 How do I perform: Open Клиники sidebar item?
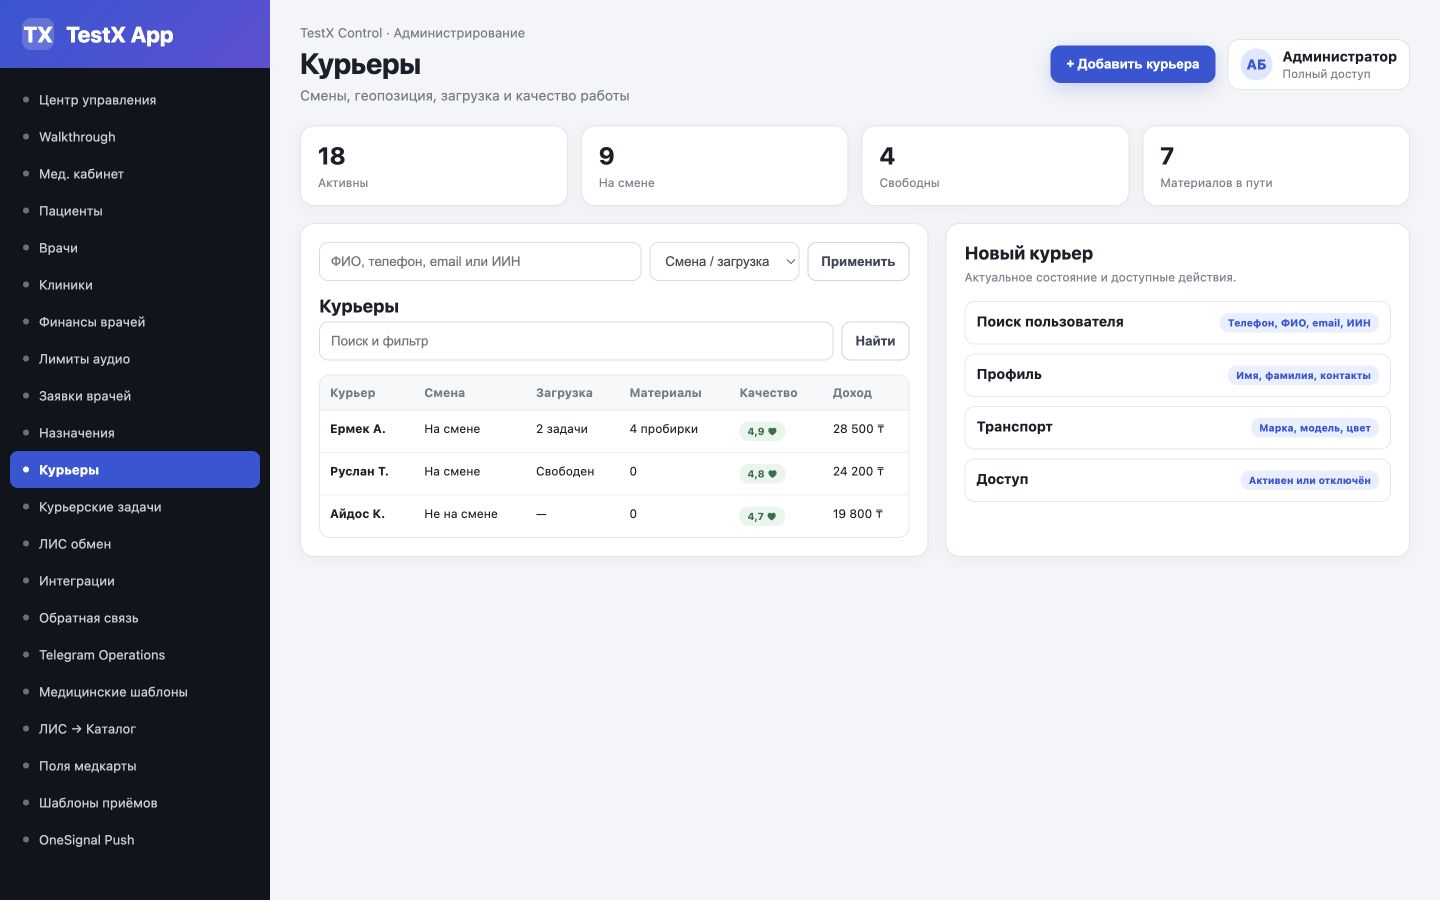pos(135,285)
